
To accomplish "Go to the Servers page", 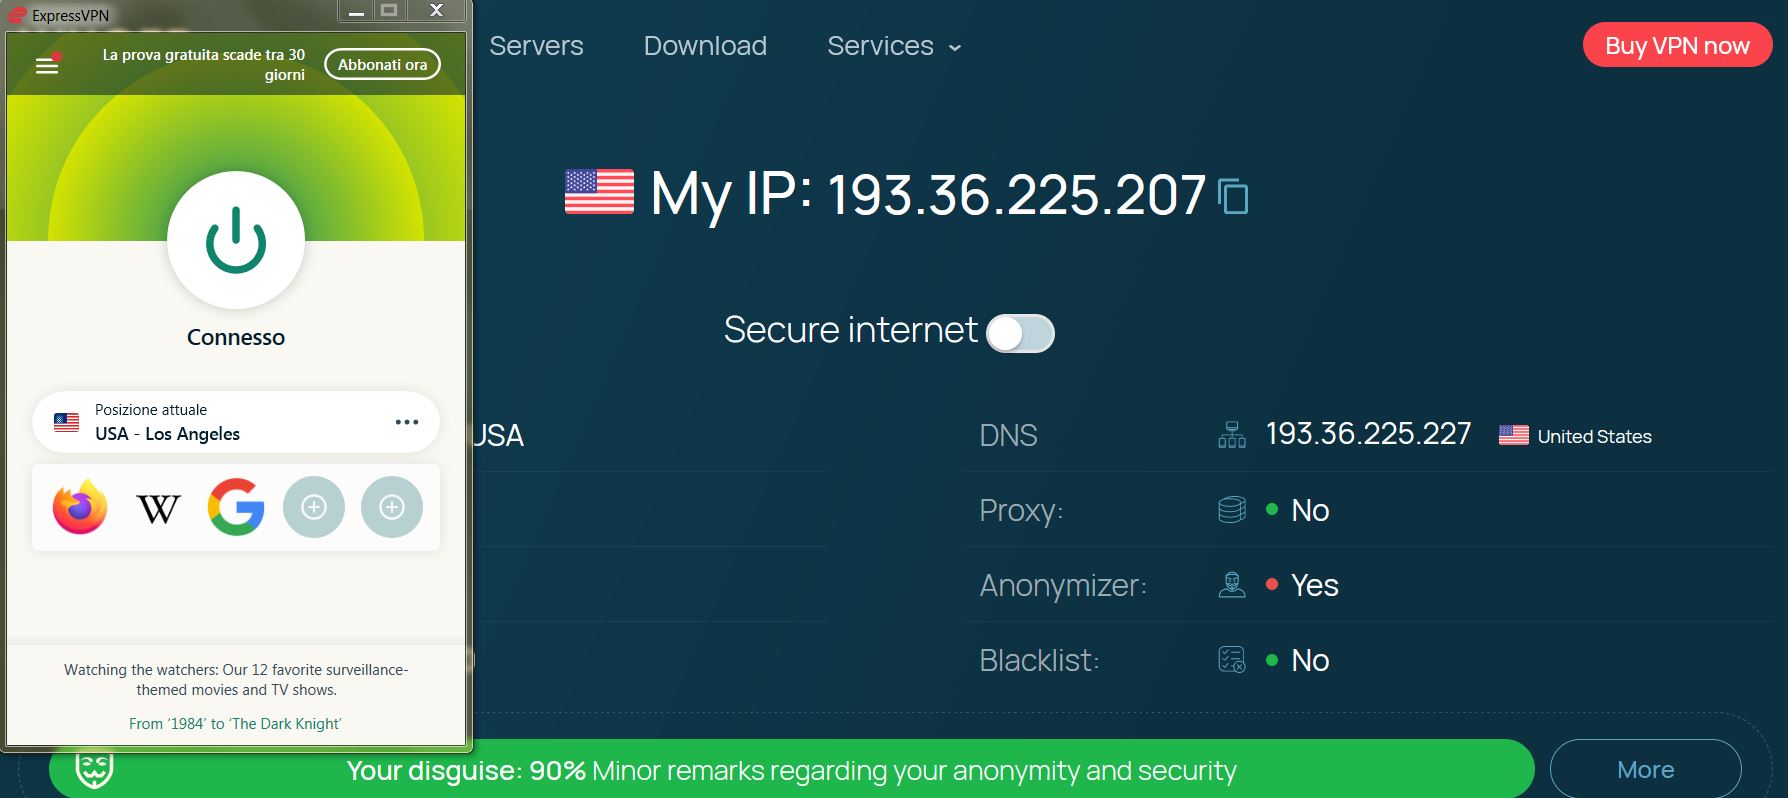I will tap(536, 46).
